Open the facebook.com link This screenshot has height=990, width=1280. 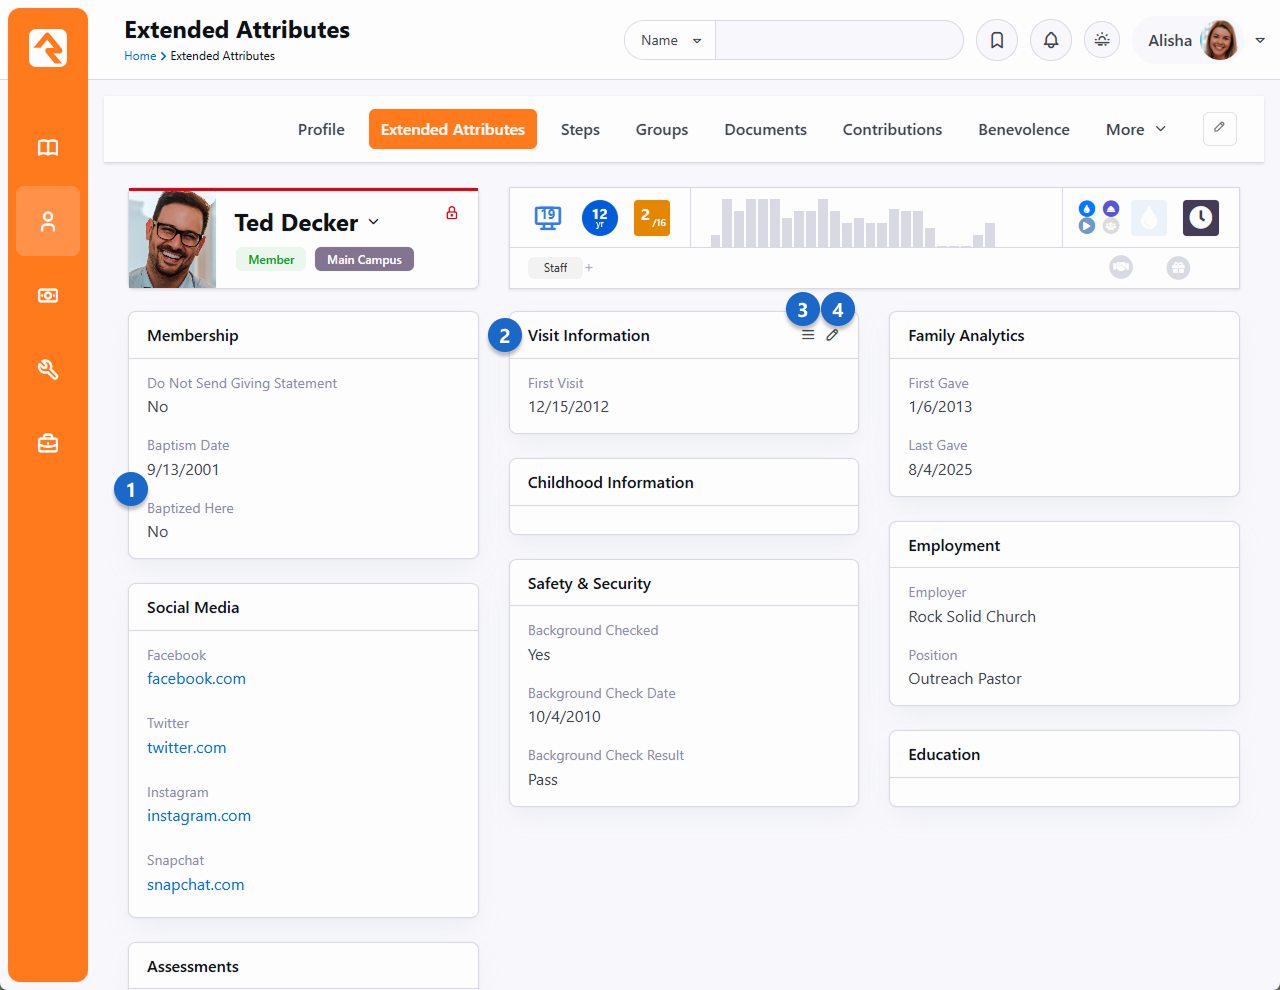click(x=196, y=679)
